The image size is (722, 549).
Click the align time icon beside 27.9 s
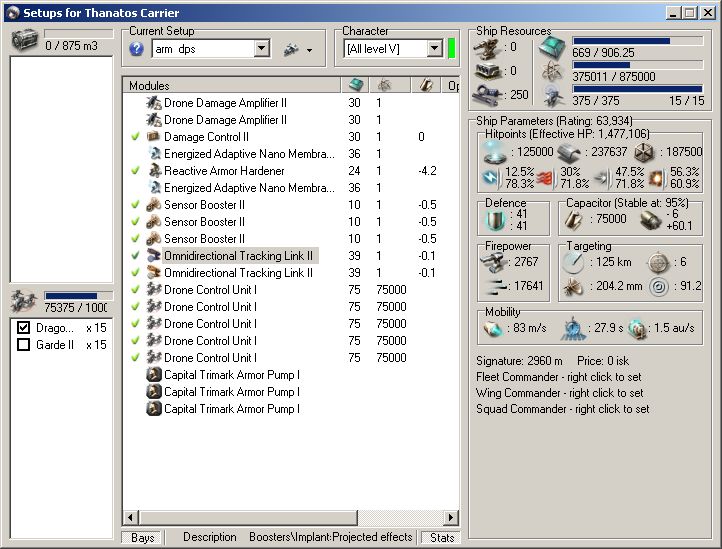(x=572, y=329)
